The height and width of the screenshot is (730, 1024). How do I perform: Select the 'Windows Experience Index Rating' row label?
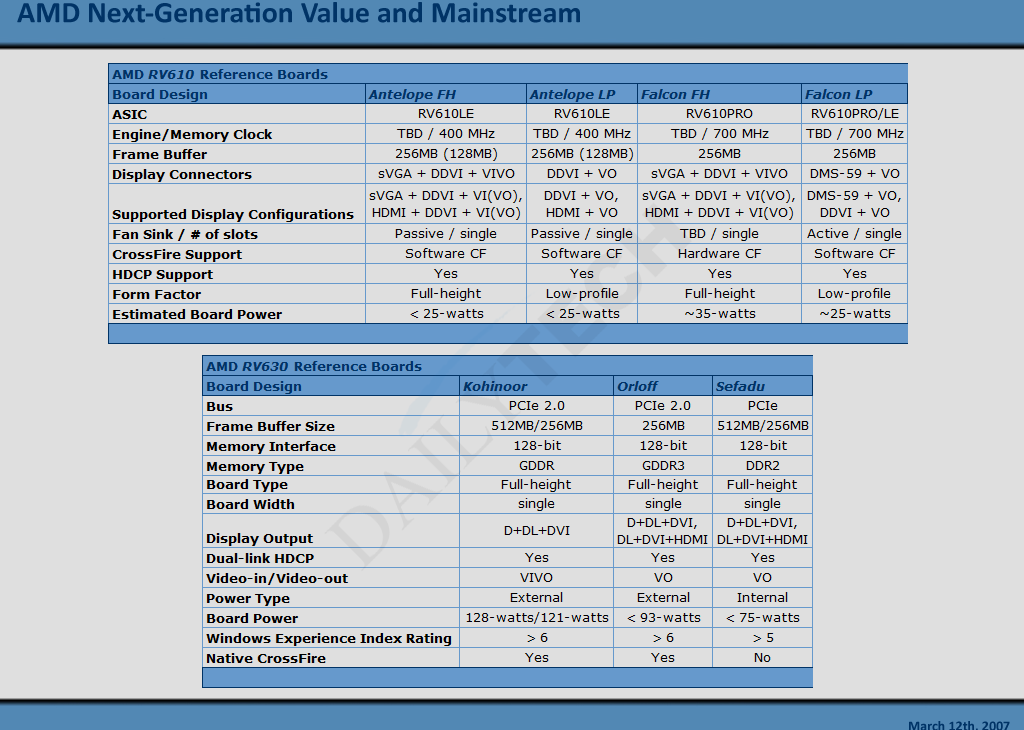pos(329,638)
